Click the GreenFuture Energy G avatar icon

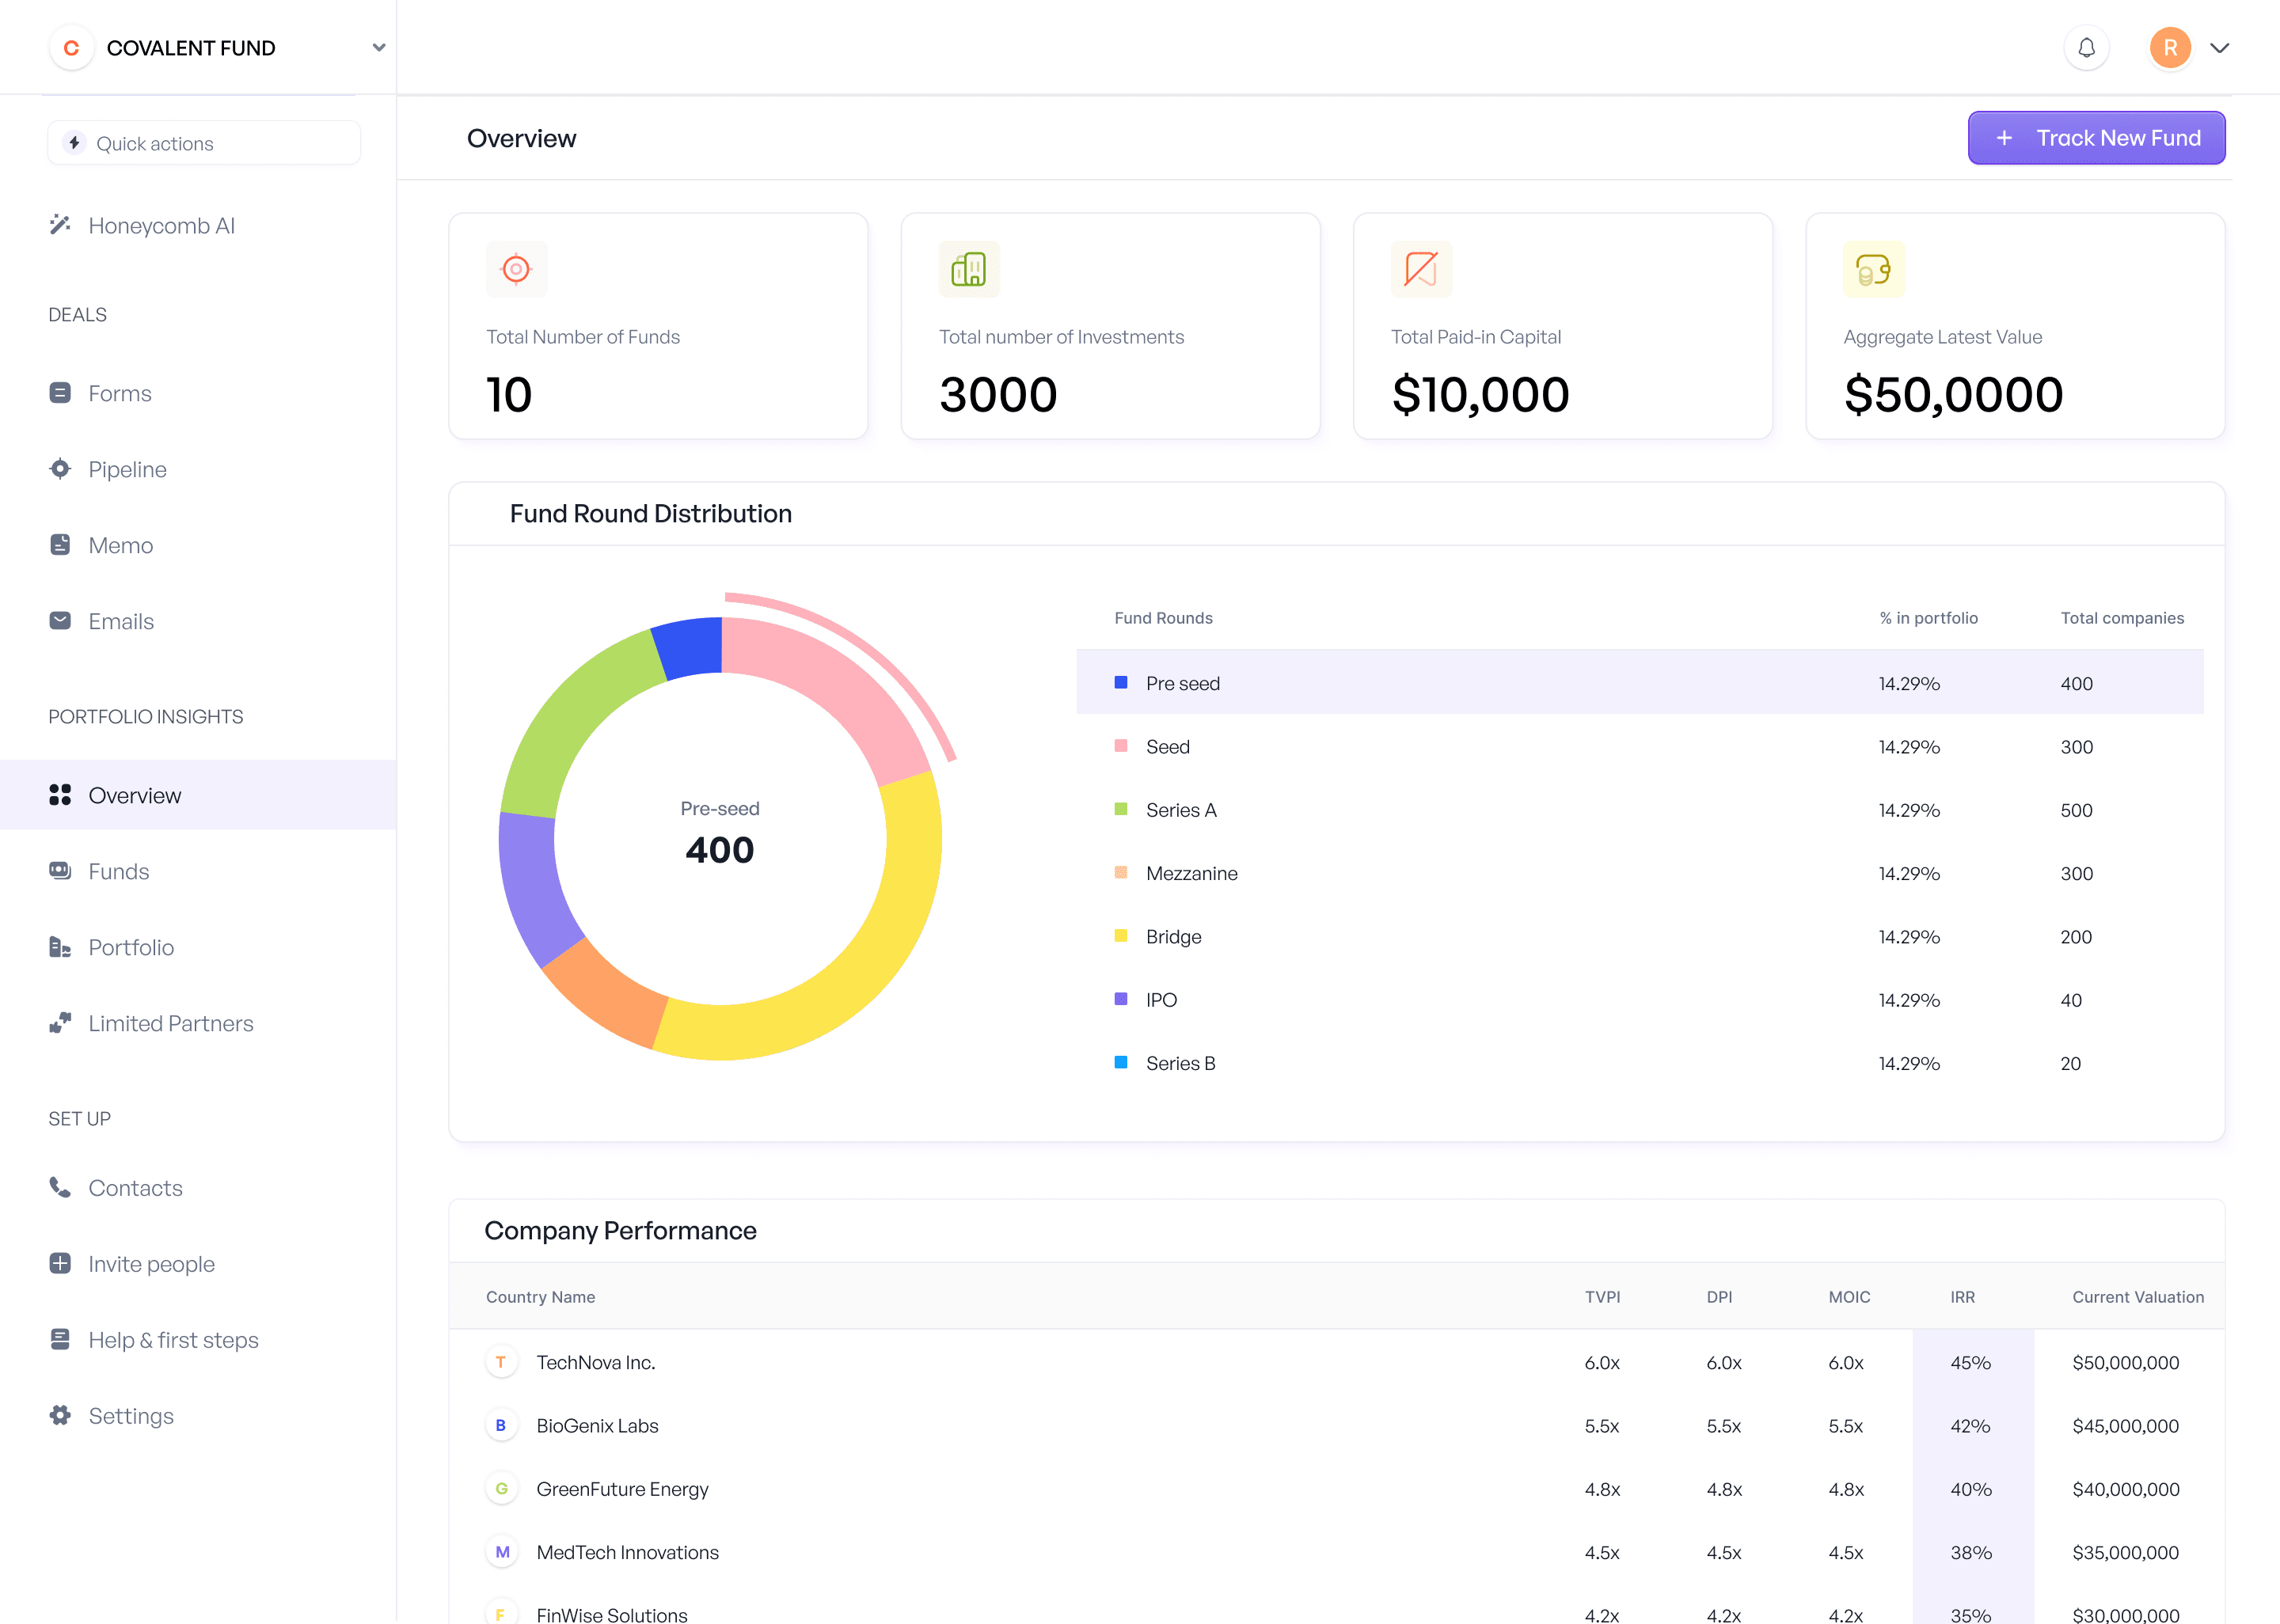click(x=501, y=1489)
